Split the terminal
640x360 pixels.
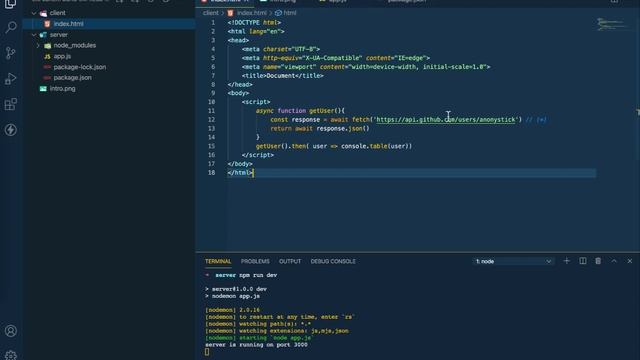click(x=583, y=261)
